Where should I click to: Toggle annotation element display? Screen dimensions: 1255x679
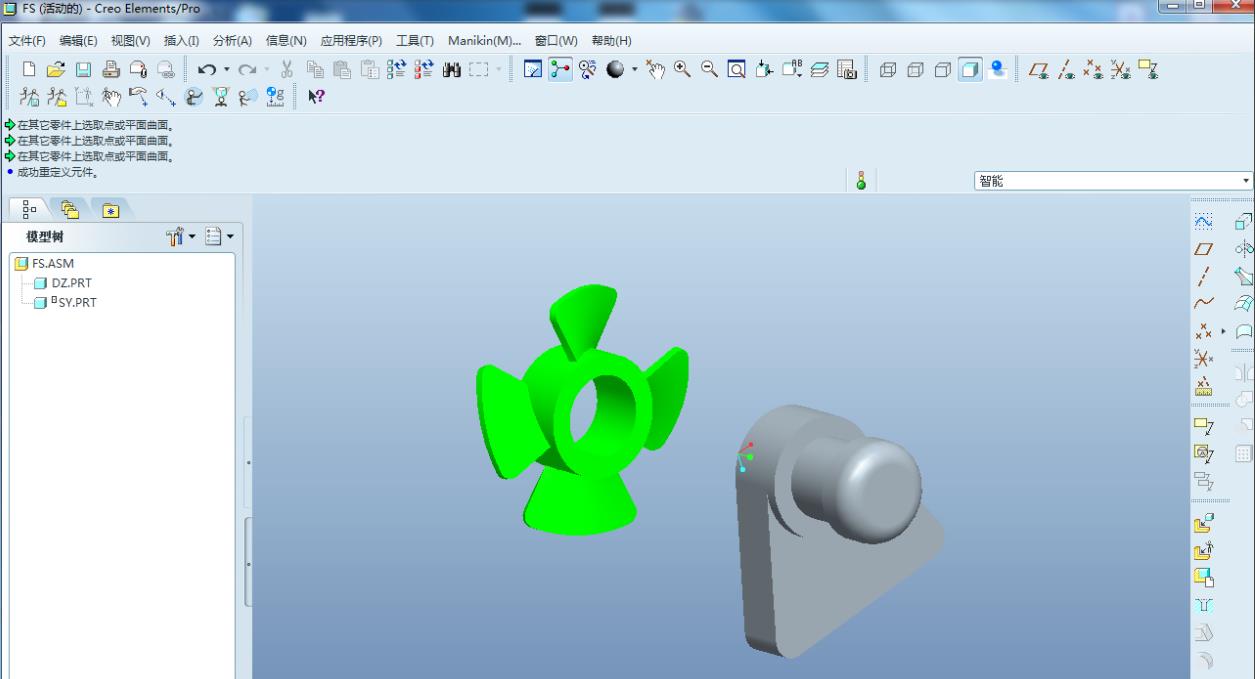pos(1148,70)
